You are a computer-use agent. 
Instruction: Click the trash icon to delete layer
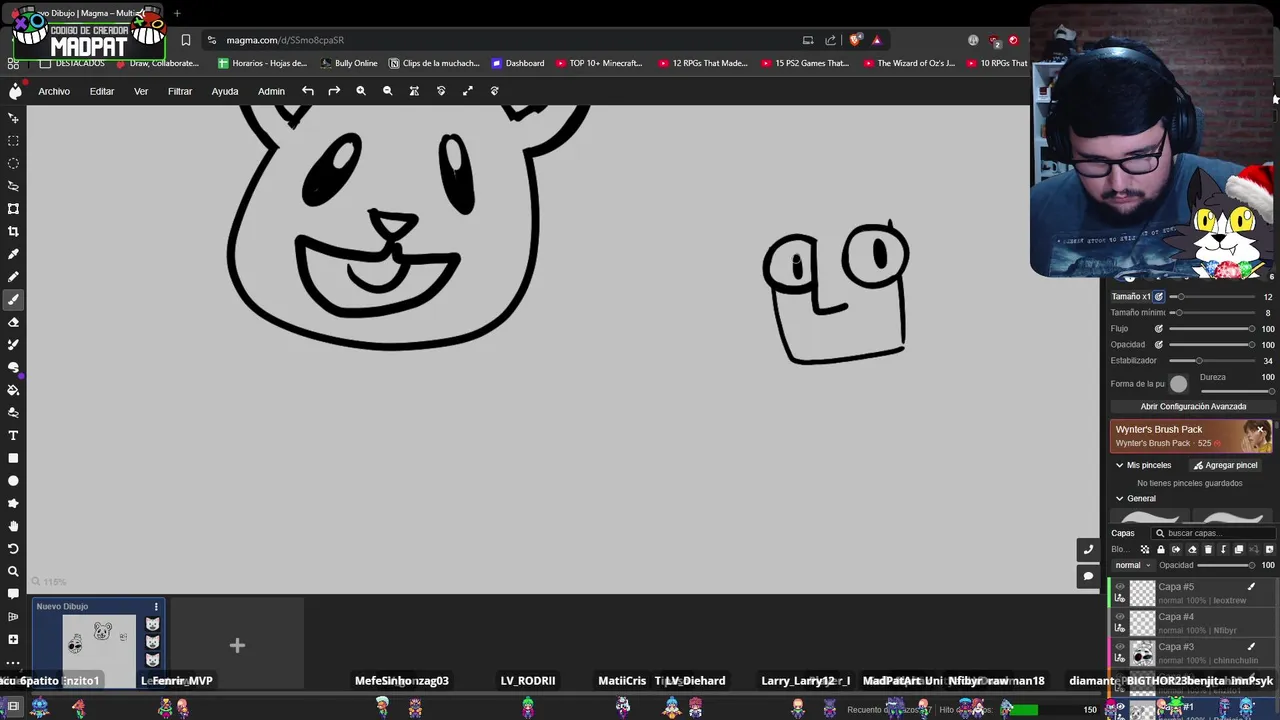pos(1207,549)
